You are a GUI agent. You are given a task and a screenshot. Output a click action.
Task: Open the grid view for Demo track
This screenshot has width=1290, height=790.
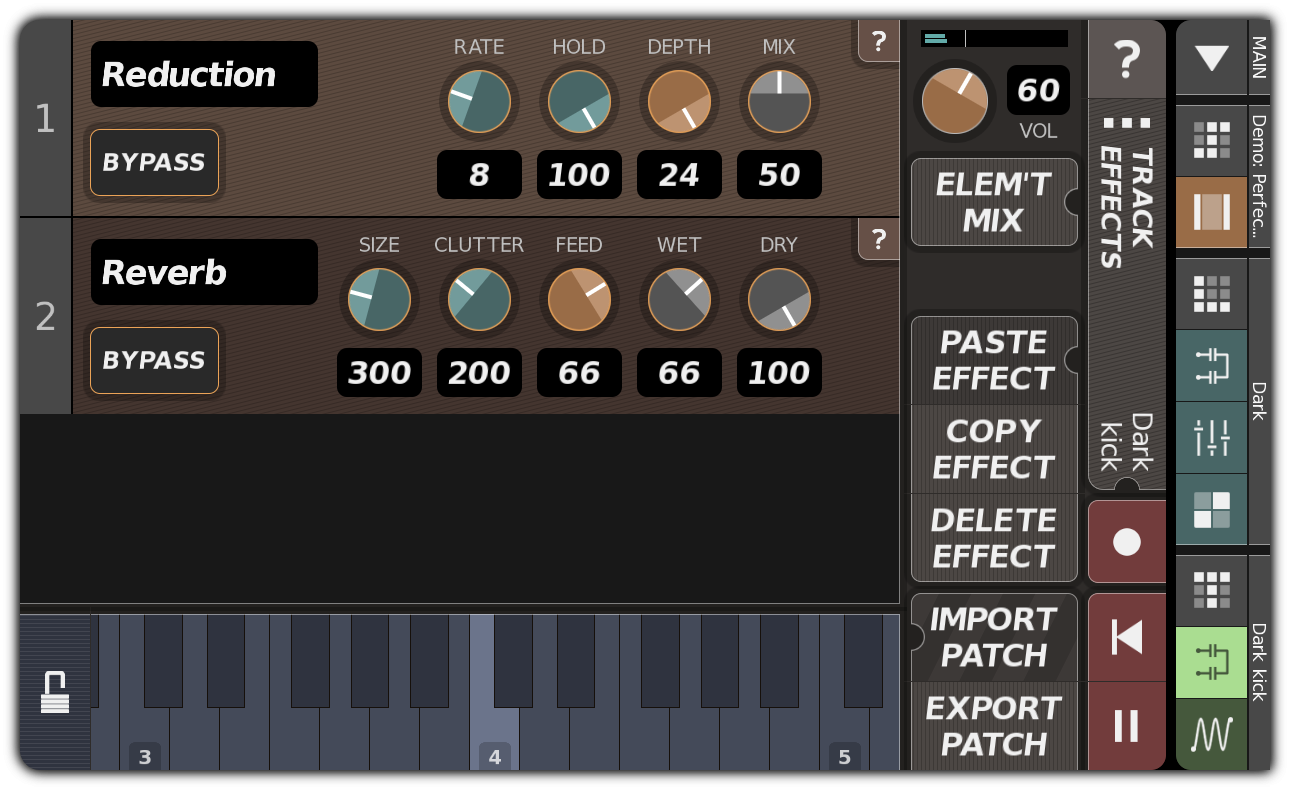point(1211,140)
